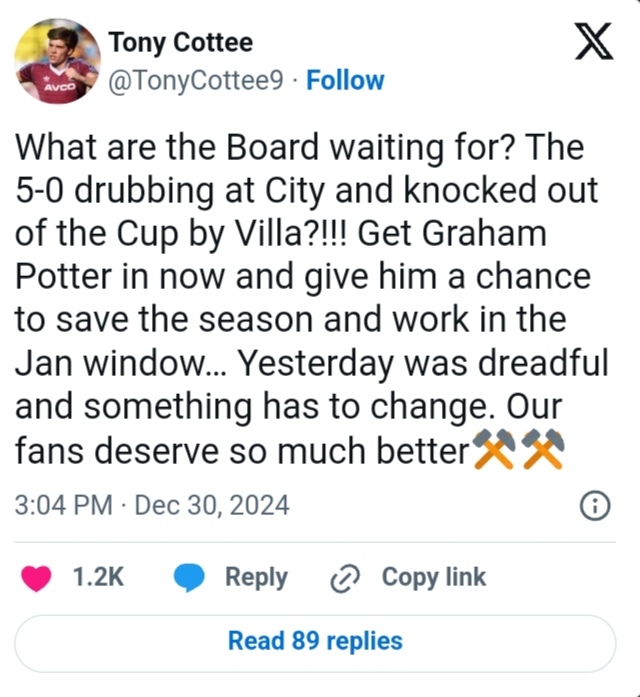Read 89 replies
Viewport: 640px width, 697px height.
(315, 640)
